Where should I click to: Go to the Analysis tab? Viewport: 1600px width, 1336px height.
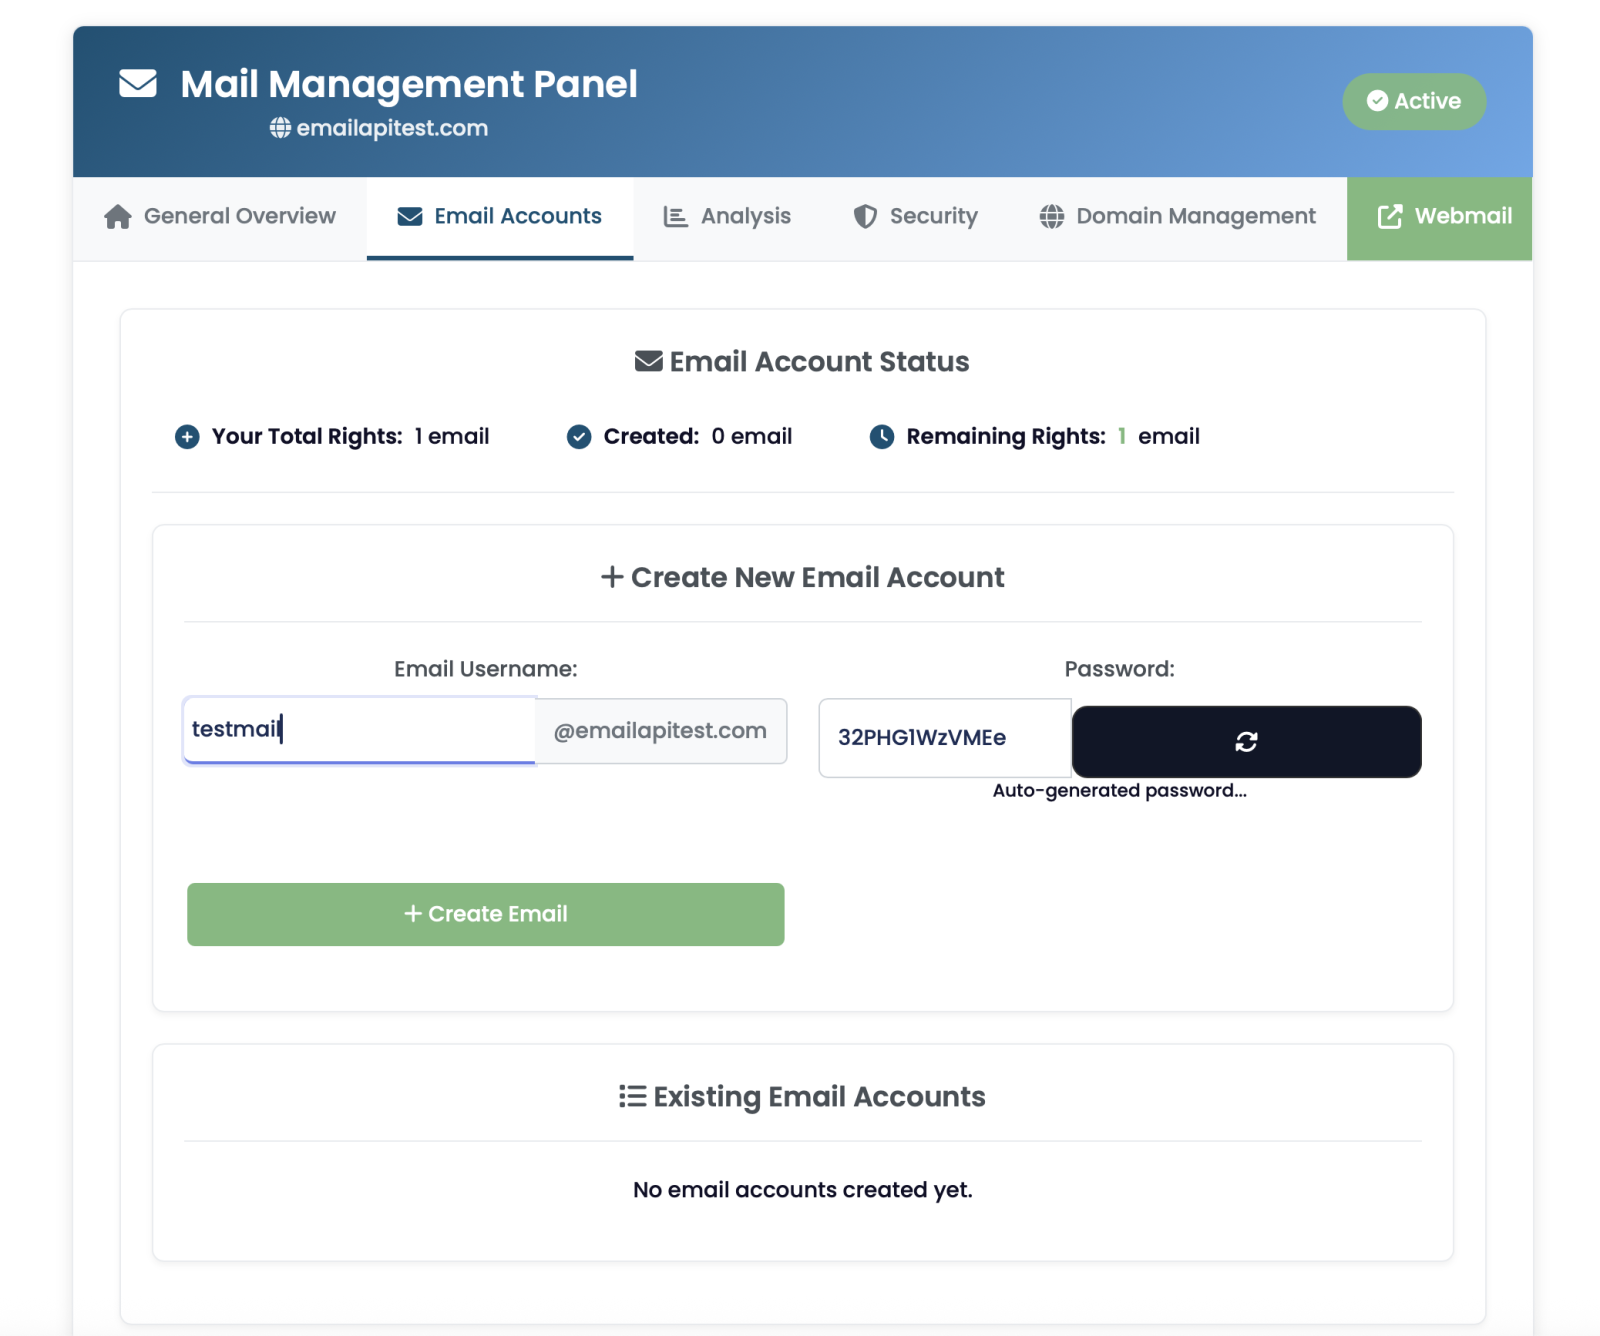point(727,217)
